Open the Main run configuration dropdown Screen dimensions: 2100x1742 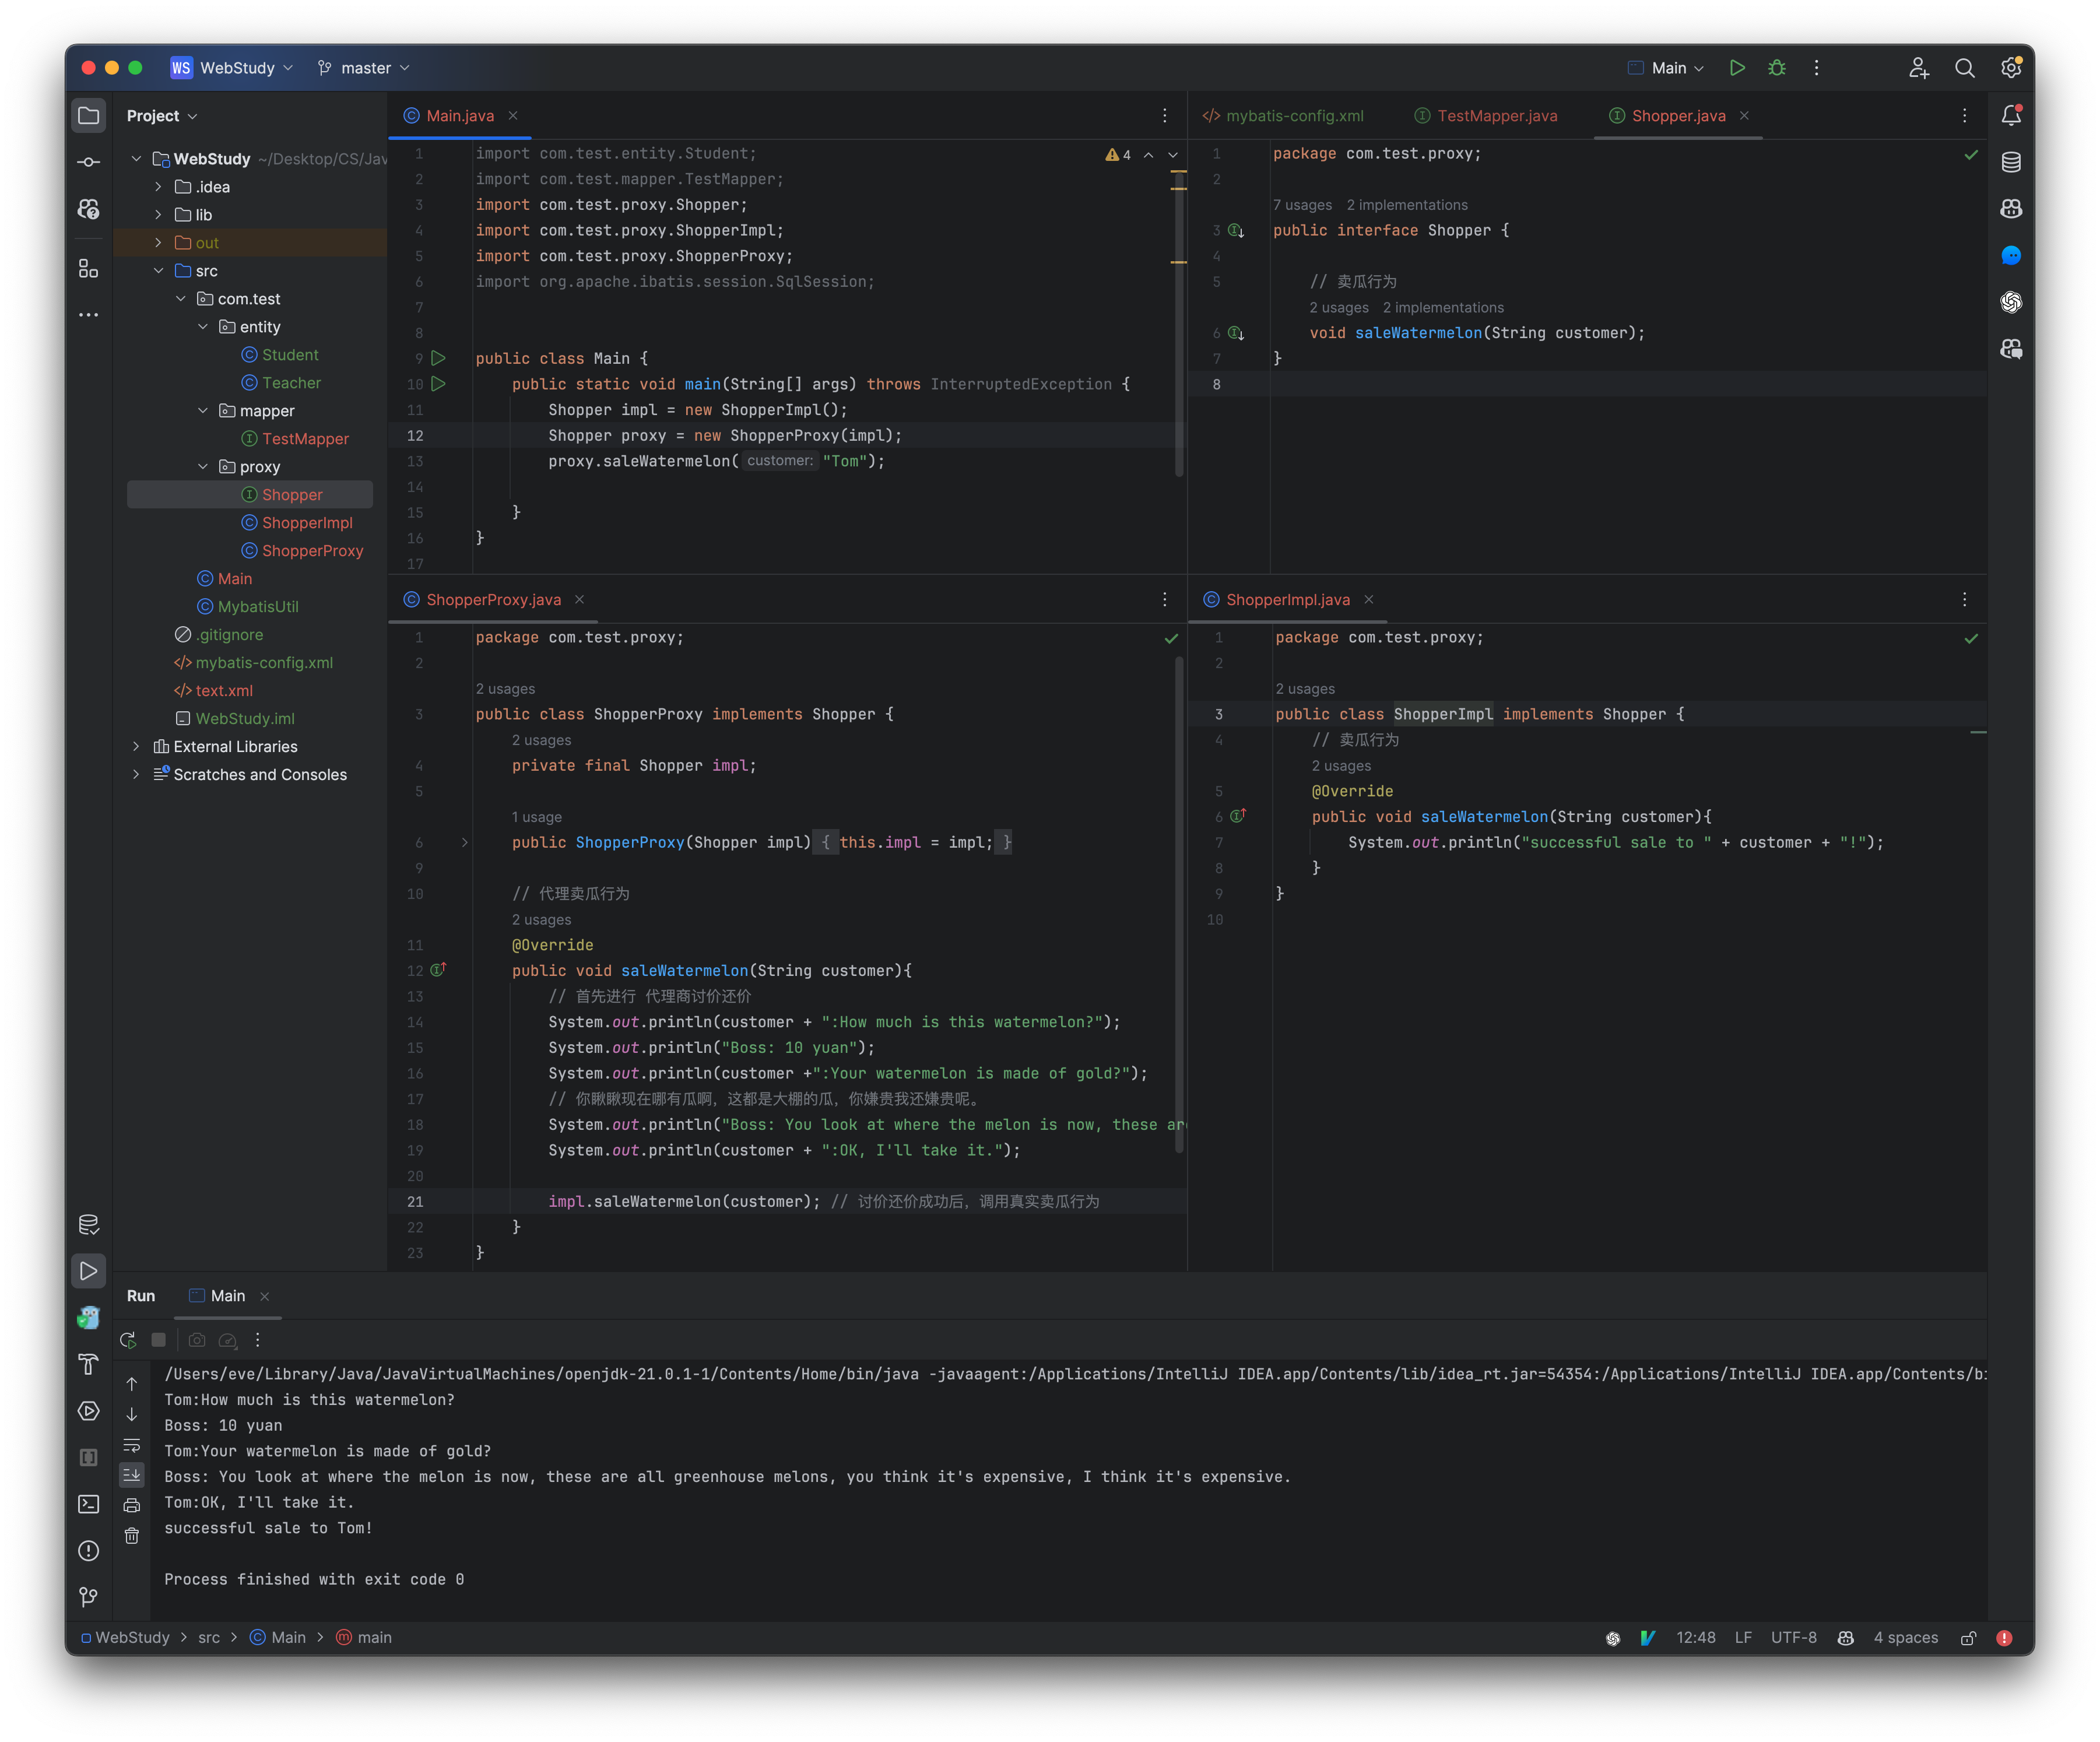click(x=1666, y=68)
